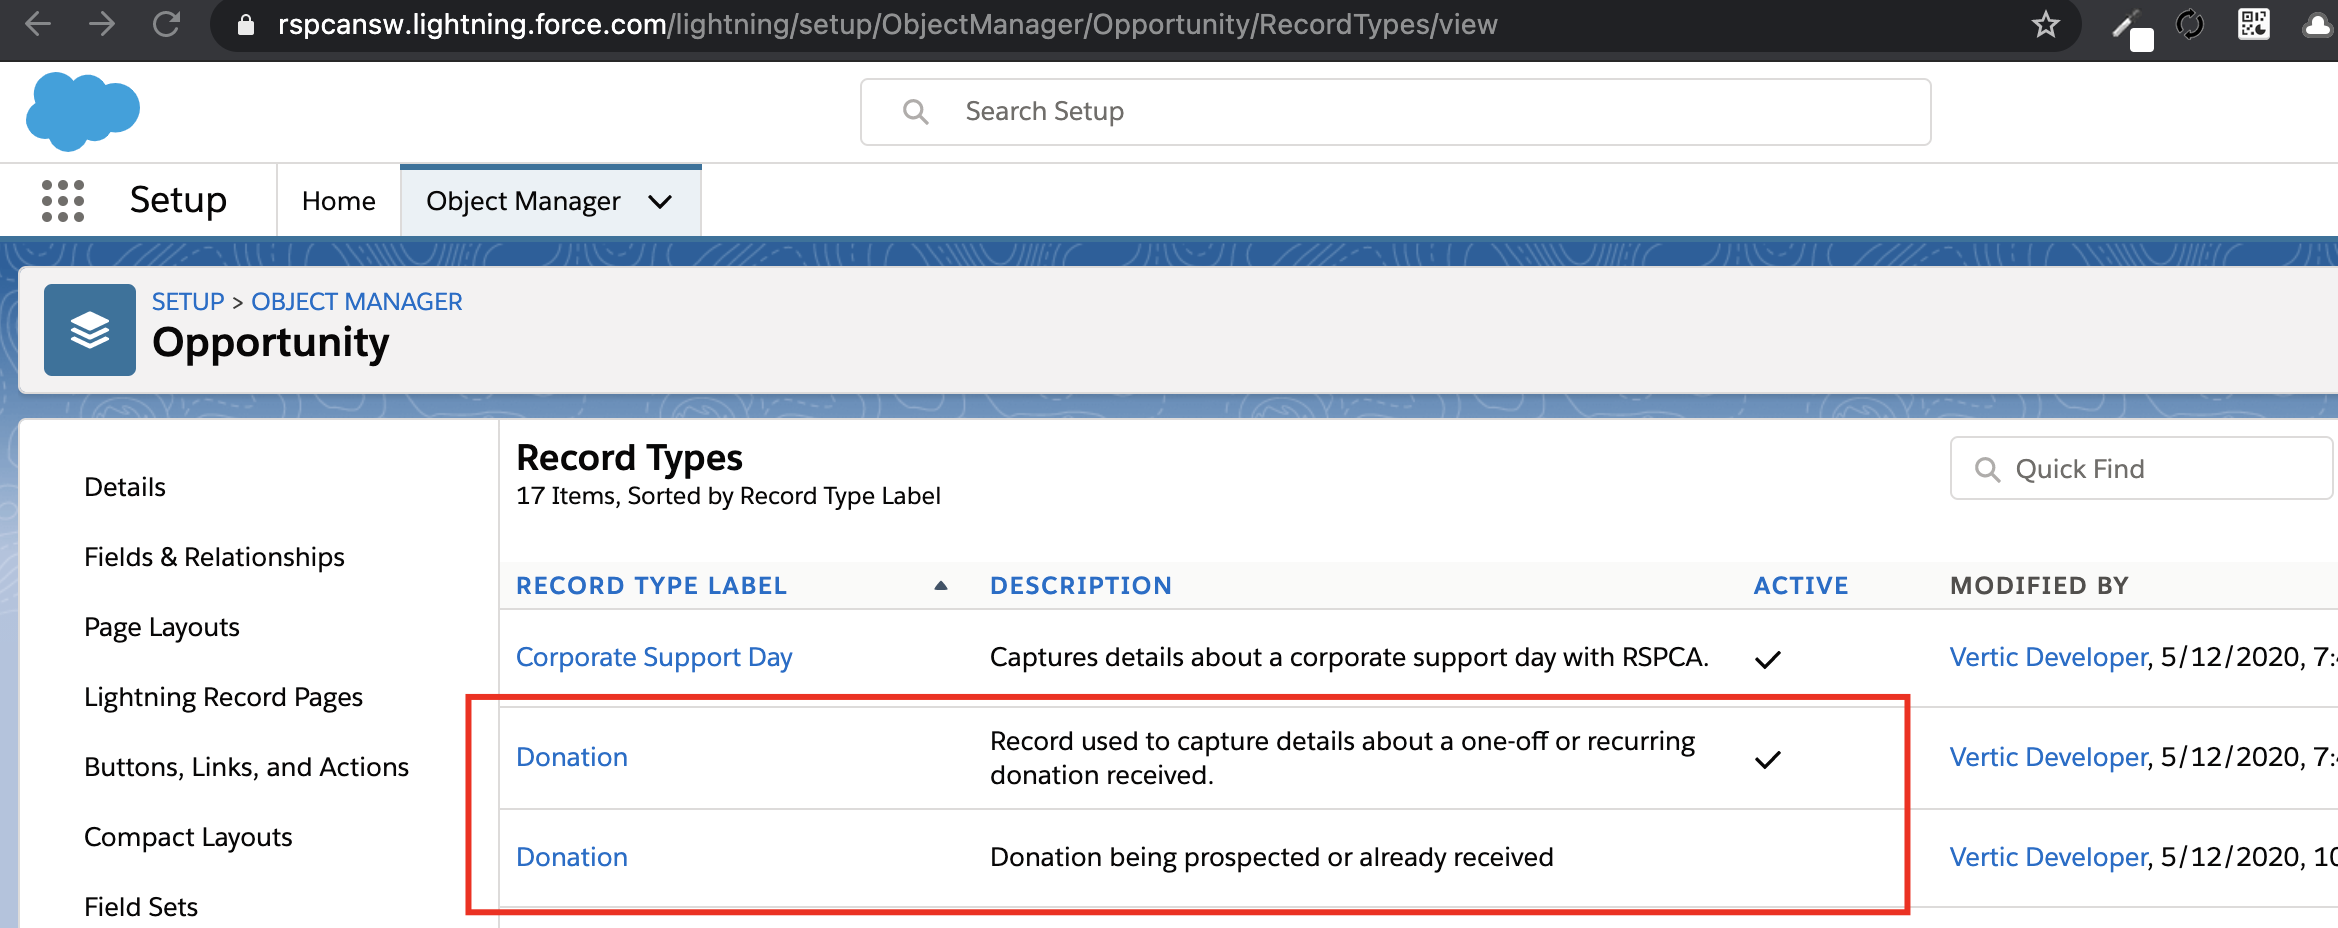Click the Record Type Label sort arrow

(x=941, y=585)
